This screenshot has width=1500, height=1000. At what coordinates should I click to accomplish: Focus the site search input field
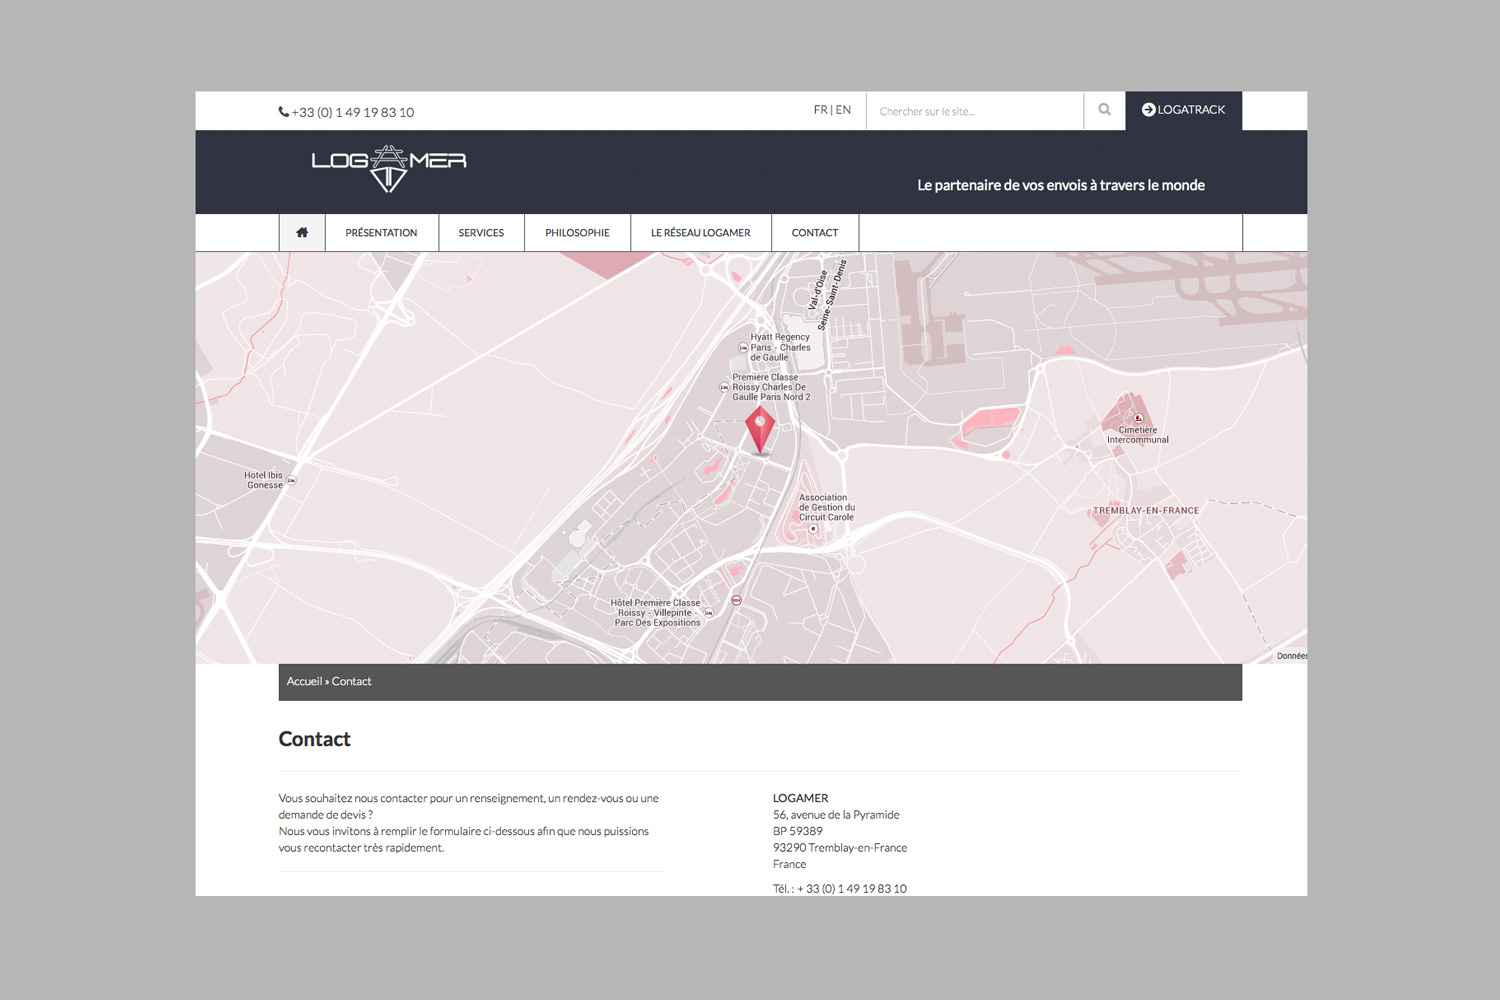coord(975,111)
